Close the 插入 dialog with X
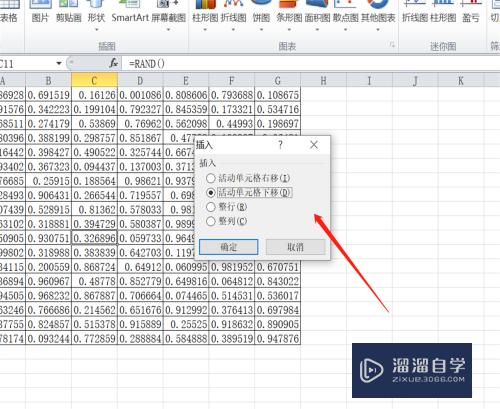This screenshot has width=500, height=409. click(314, 145)
